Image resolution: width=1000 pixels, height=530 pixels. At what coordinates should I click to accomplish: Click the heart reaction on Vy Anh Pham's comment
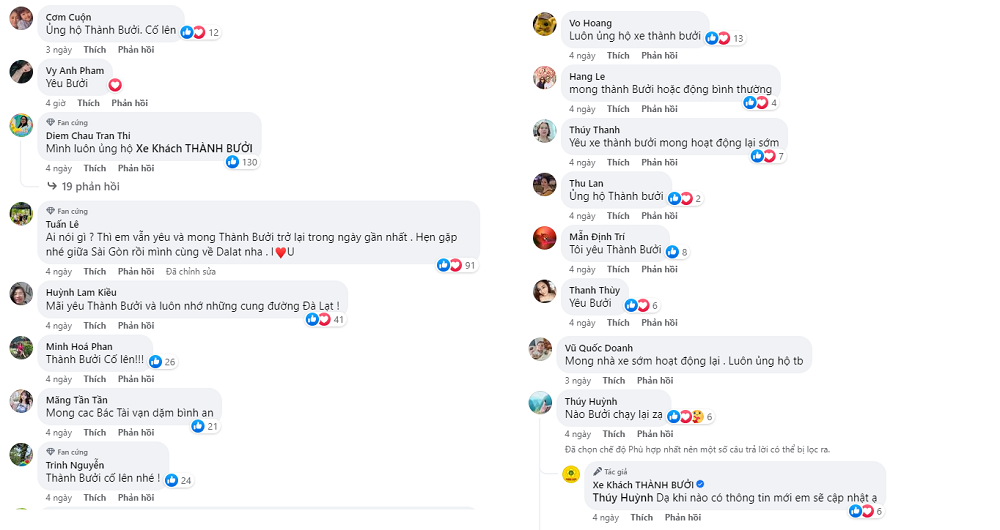point(115,85)
